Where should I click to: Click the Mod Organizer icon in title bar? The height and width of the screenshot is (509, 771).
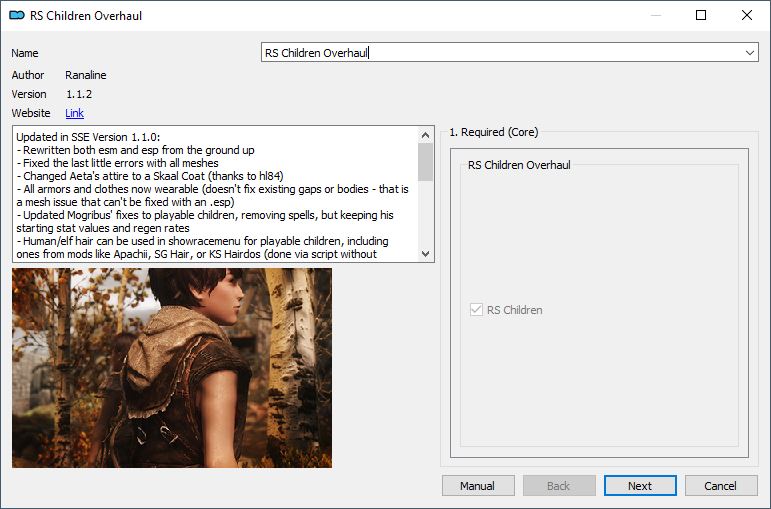tap(17, 15)
